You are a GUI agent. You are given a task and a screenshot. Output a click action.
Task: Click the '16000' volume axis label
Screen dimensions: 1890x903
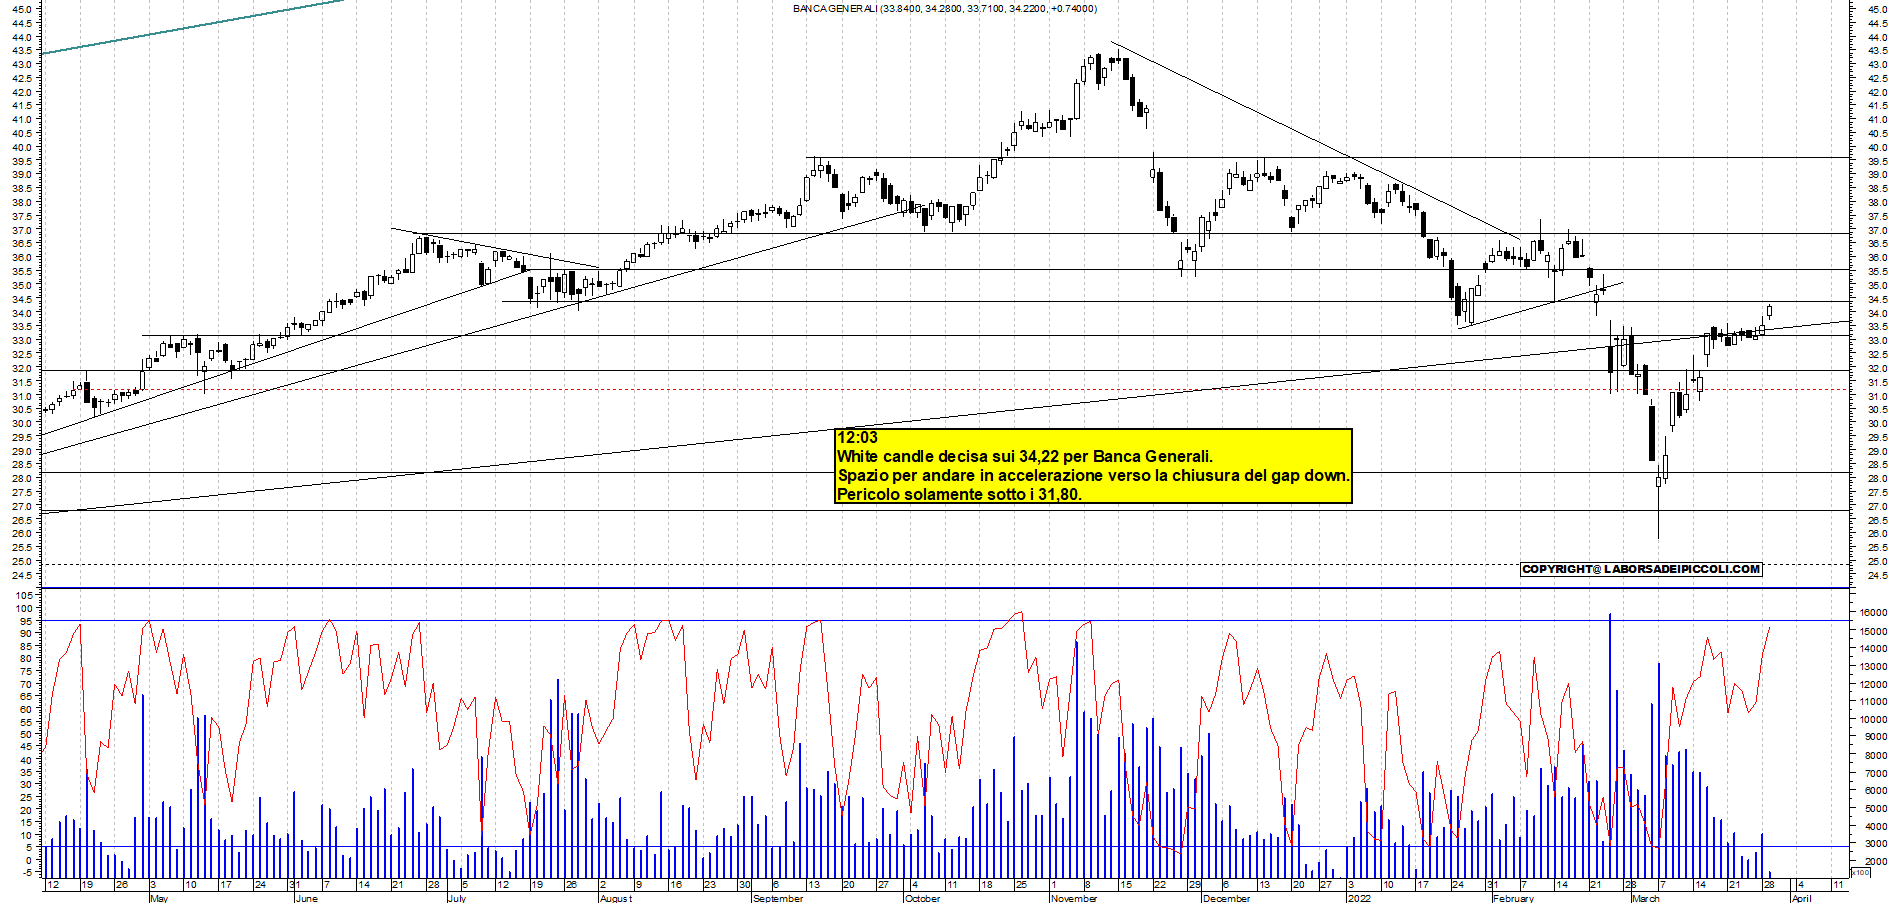pos(1874,613)
